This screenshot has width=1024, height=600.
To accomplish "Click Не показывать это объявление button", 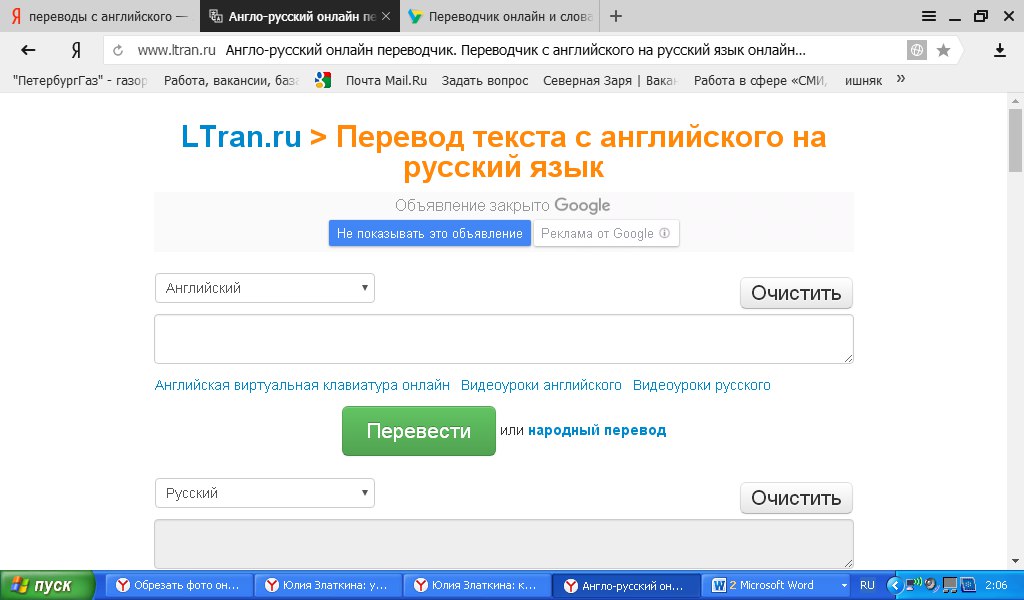I will 430,233.
